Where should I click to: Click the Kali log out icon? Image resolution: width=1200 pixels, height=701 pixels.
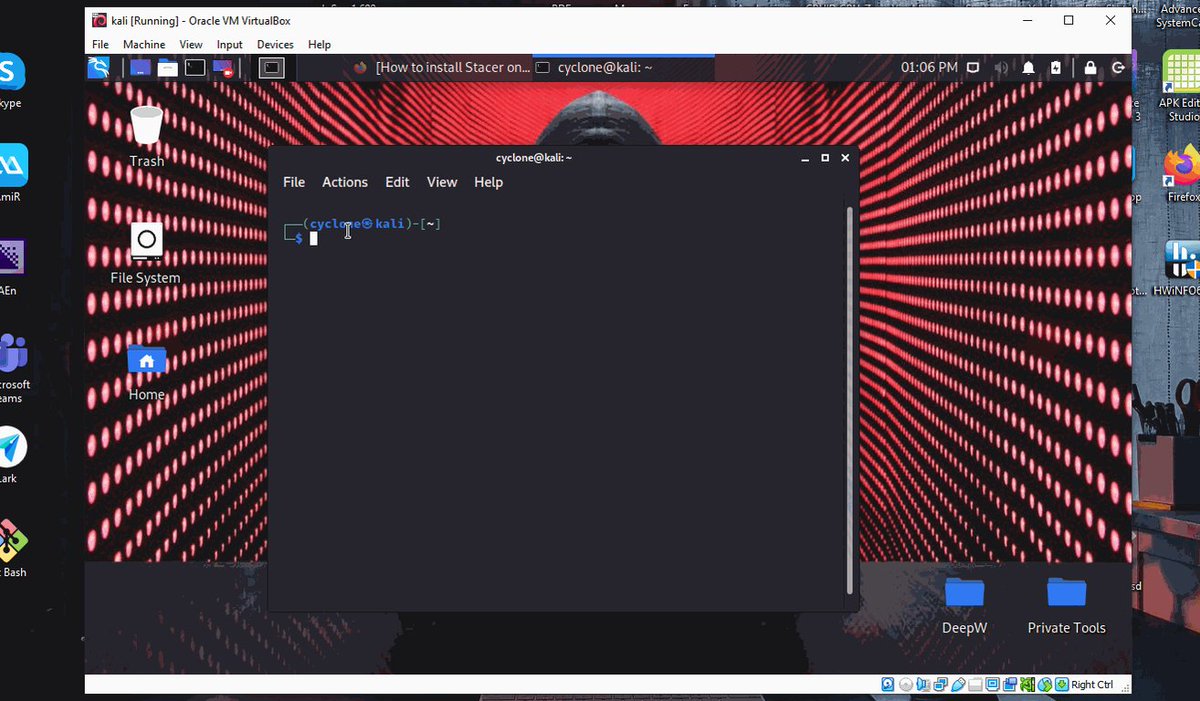click(1118, 68)
